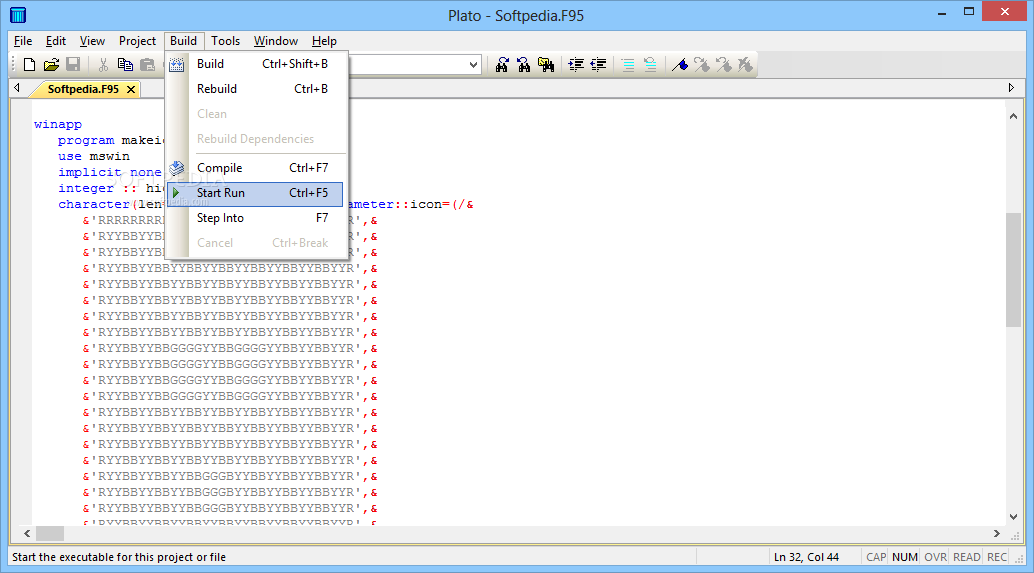The width and height of the screenshot is (1034, 573).
Task: Click the previous bookmark toolbar icon
Action: (x=723, y=65)
